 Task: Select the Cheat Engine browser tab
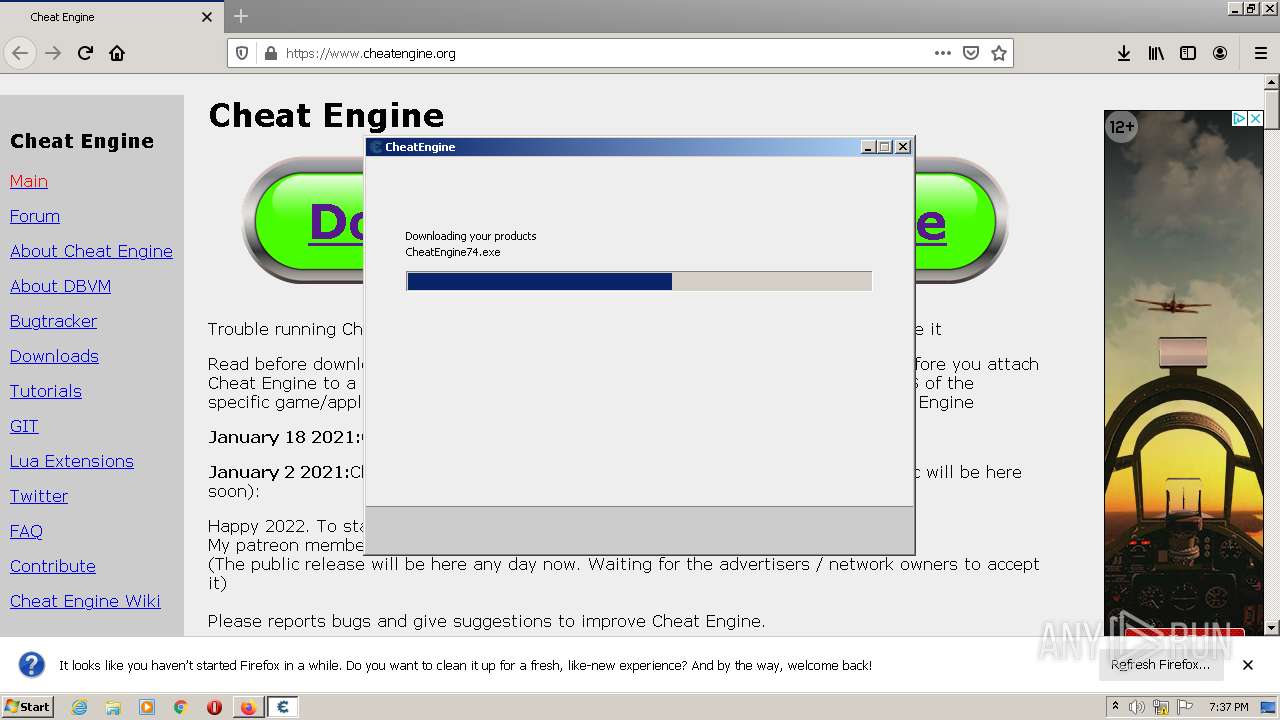click(x=110, y=17)
